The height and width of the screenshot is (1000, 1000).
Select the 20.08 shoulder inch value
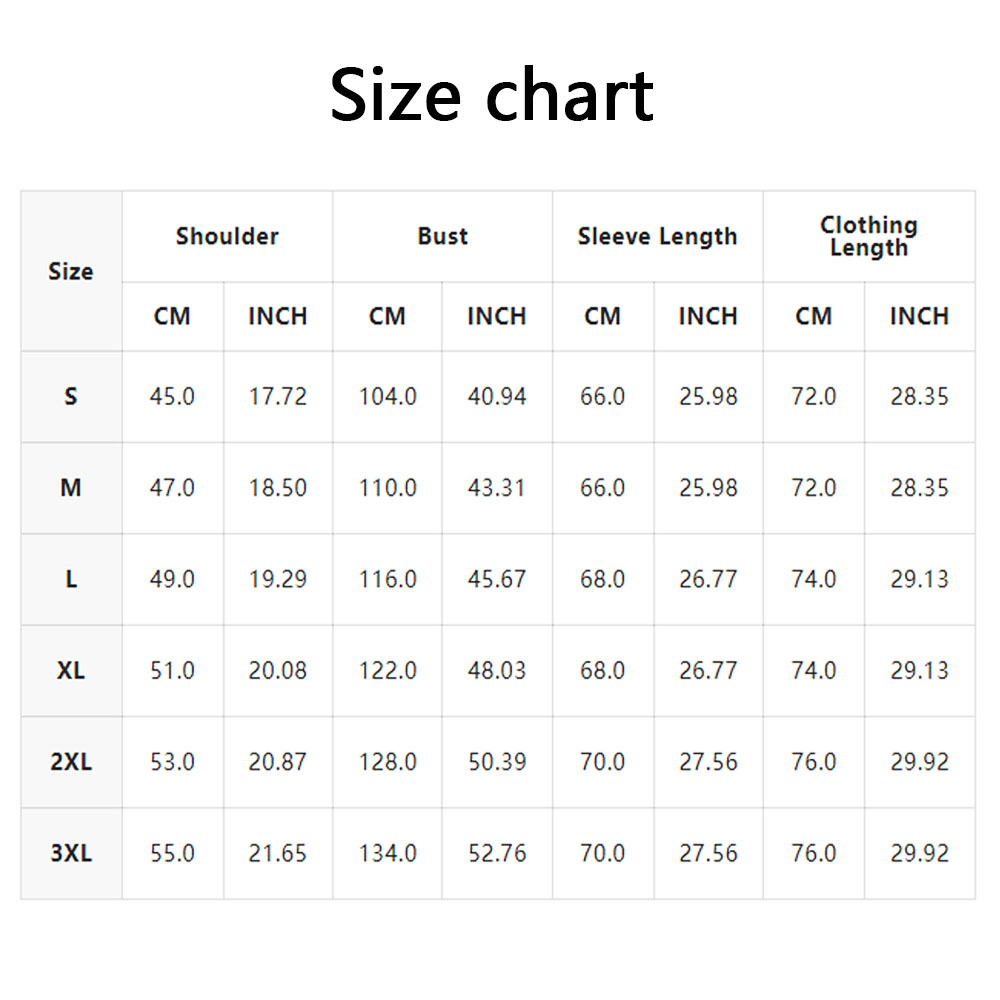[x=278, y=671]
